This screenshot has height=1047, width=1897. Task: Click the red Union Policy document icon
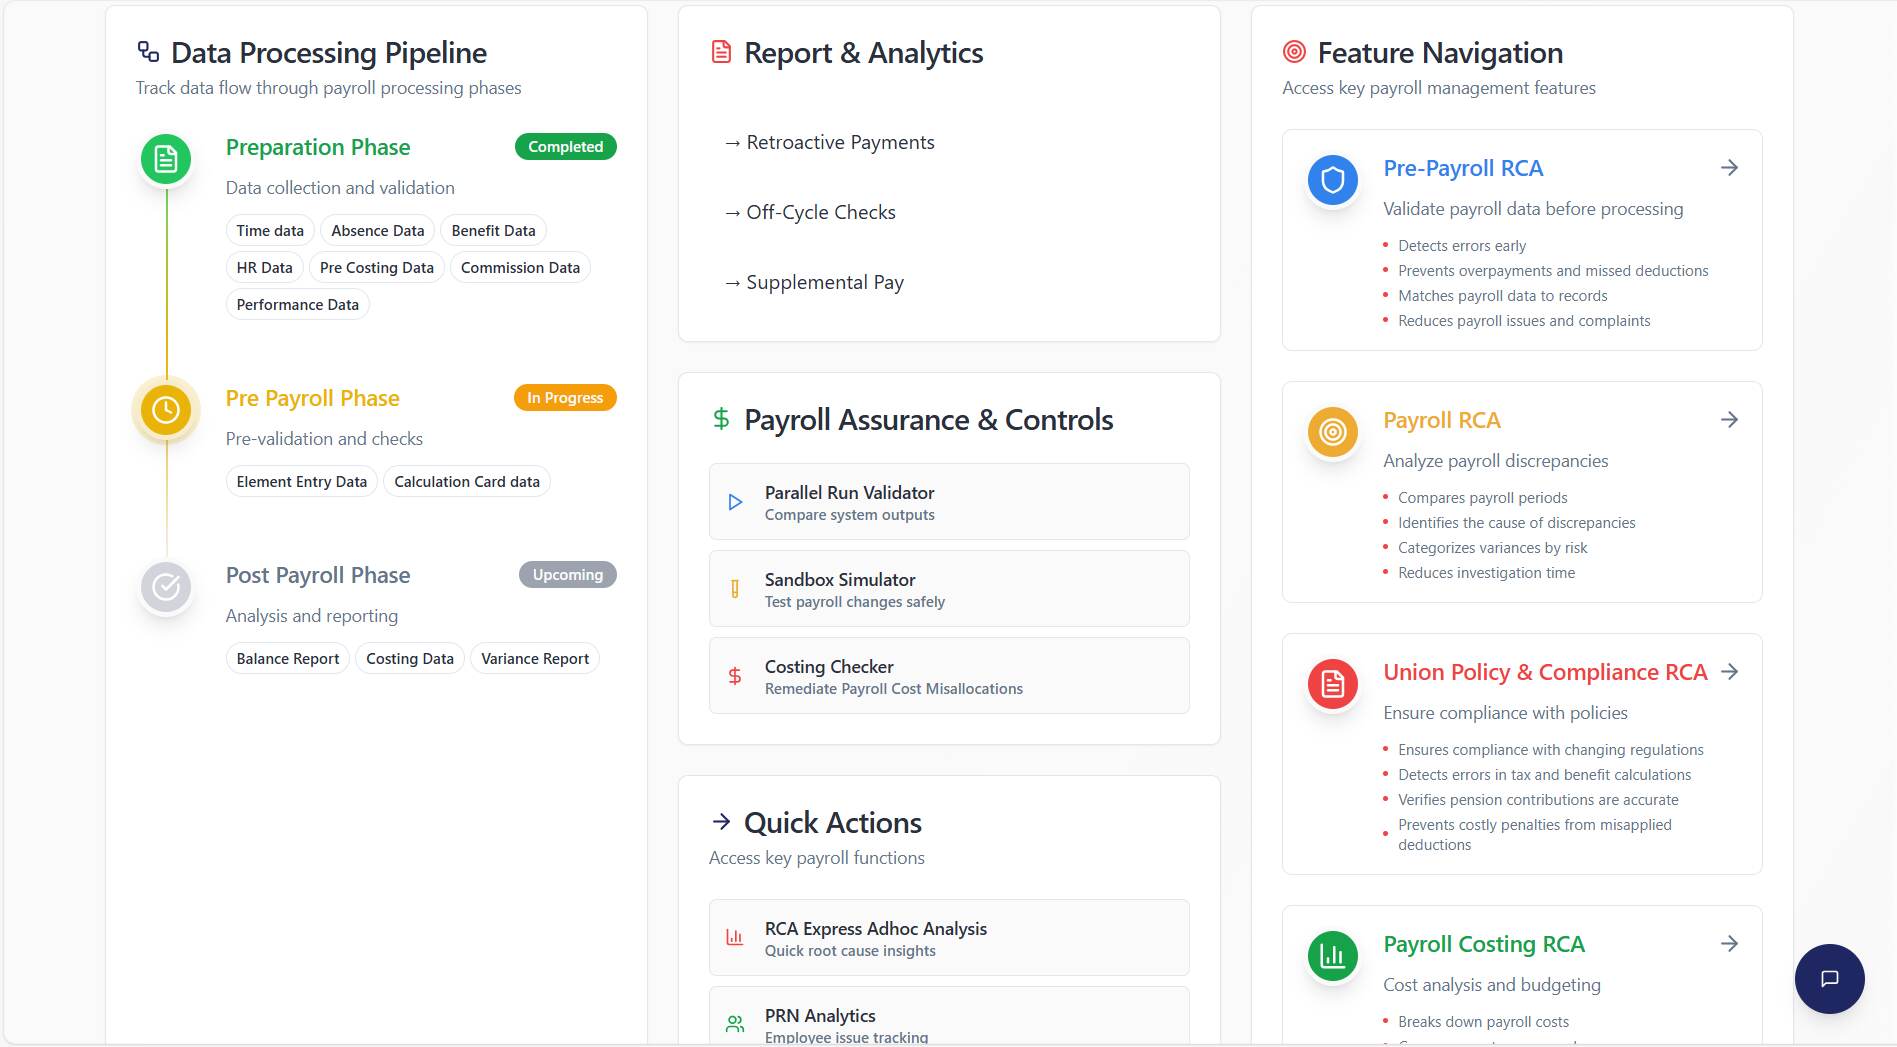(1332, 684)
